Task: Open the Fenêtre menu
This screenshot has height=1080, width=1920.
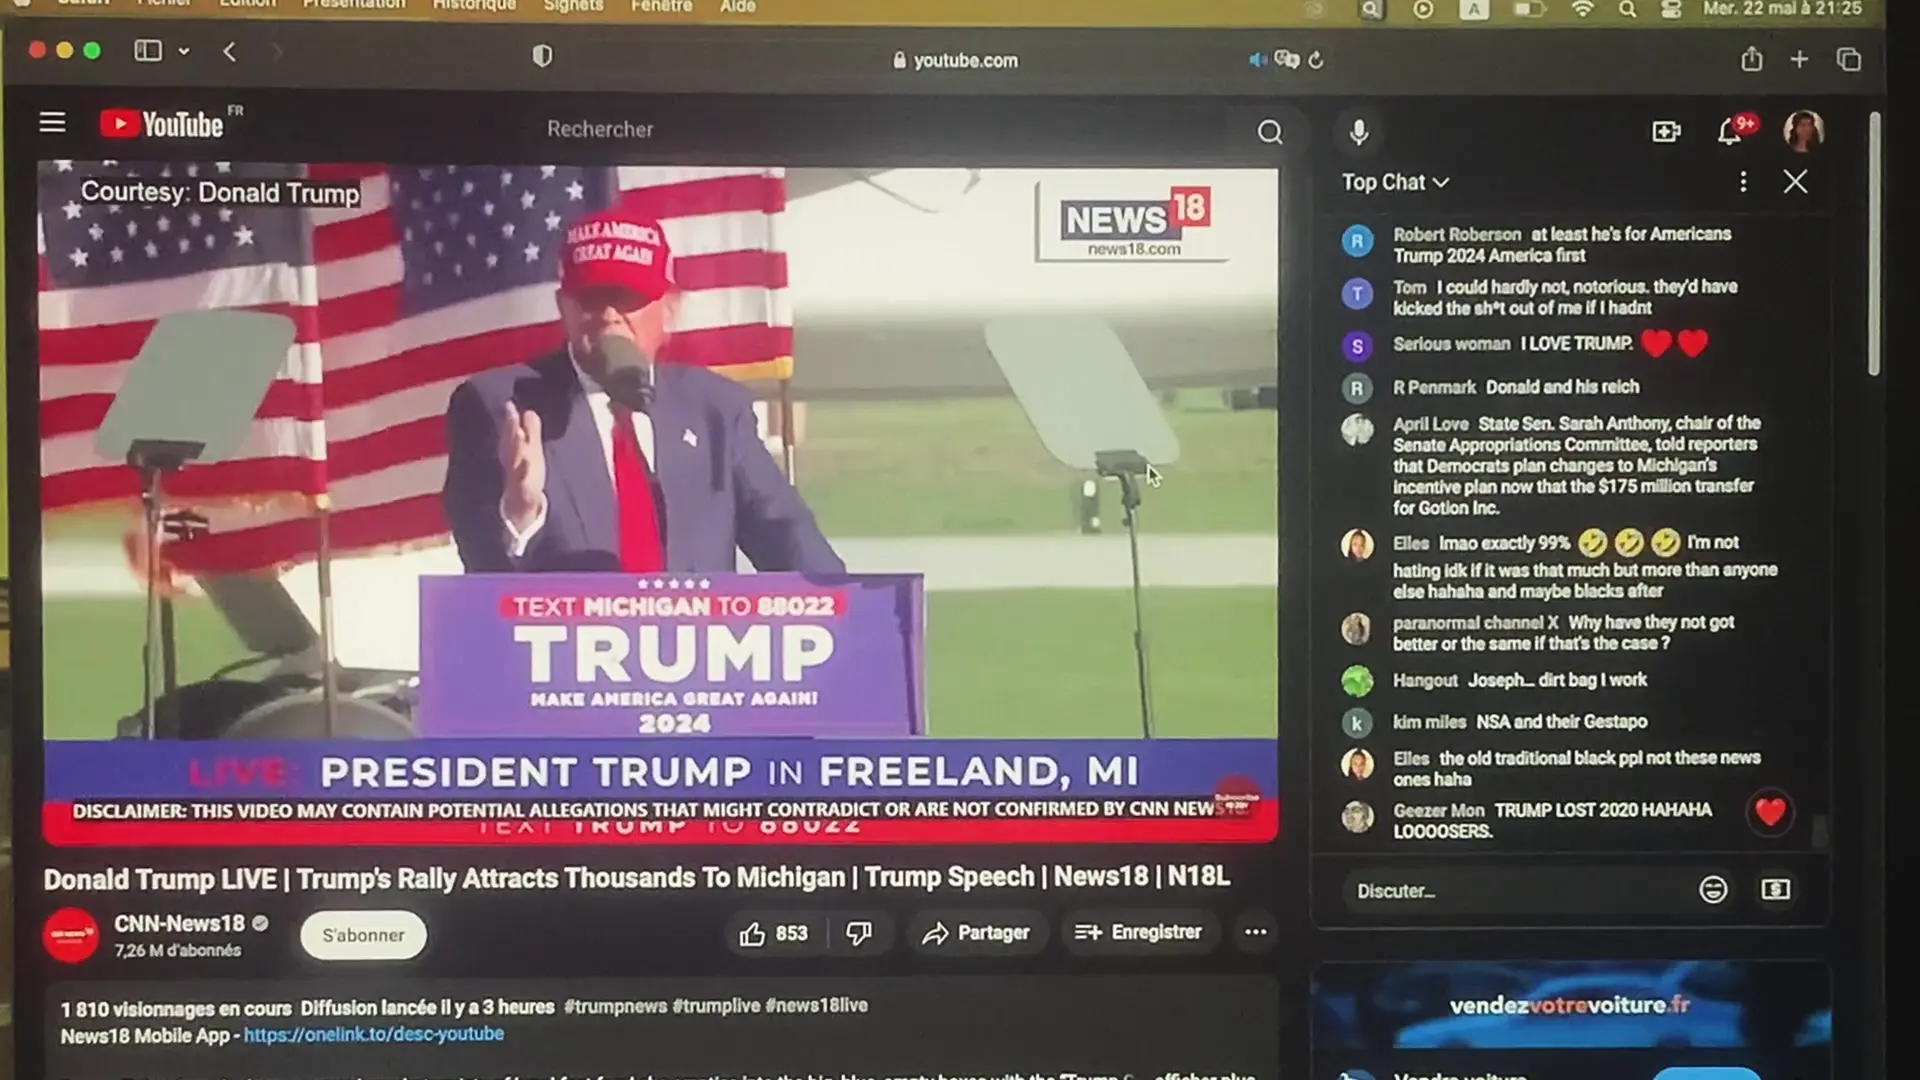Action: [661, 6]
